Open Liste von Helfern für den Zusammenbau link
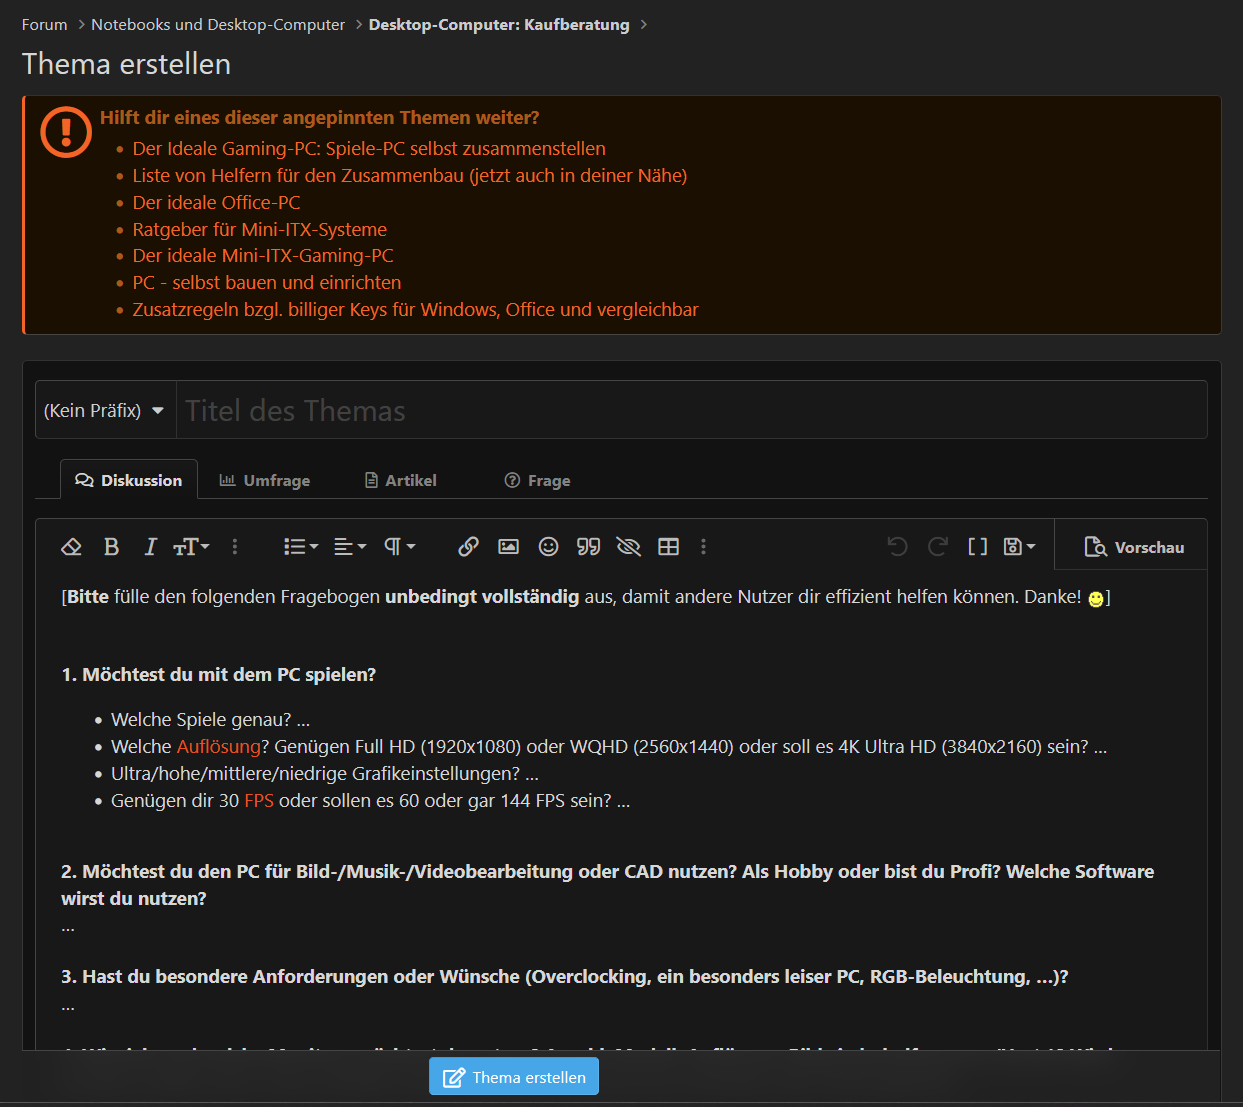Screen dimensions: 1243x1107 (410, 176)
